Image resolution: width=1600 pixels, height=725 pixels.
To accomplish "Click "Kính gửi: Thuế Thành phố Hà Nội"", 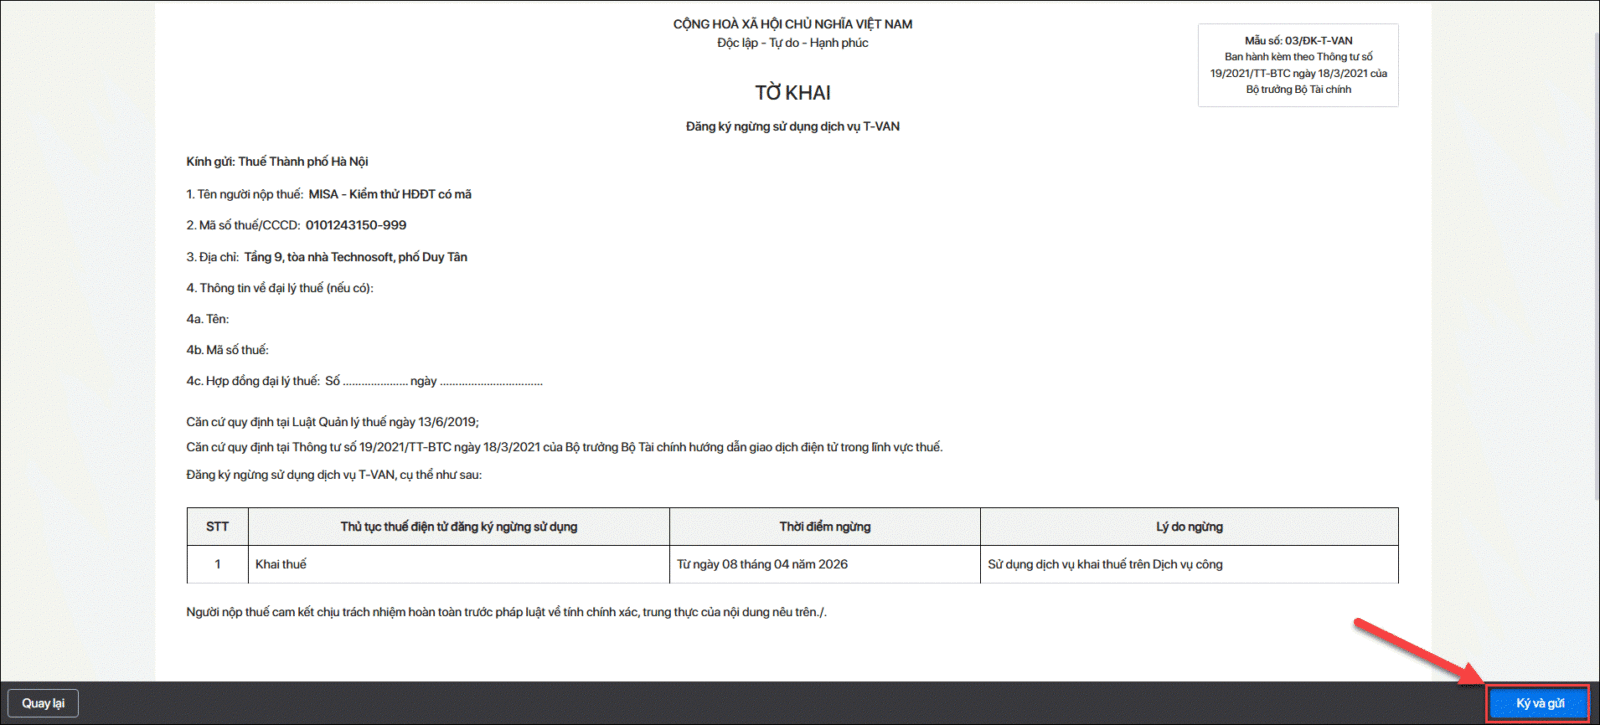I will [277, 162].
